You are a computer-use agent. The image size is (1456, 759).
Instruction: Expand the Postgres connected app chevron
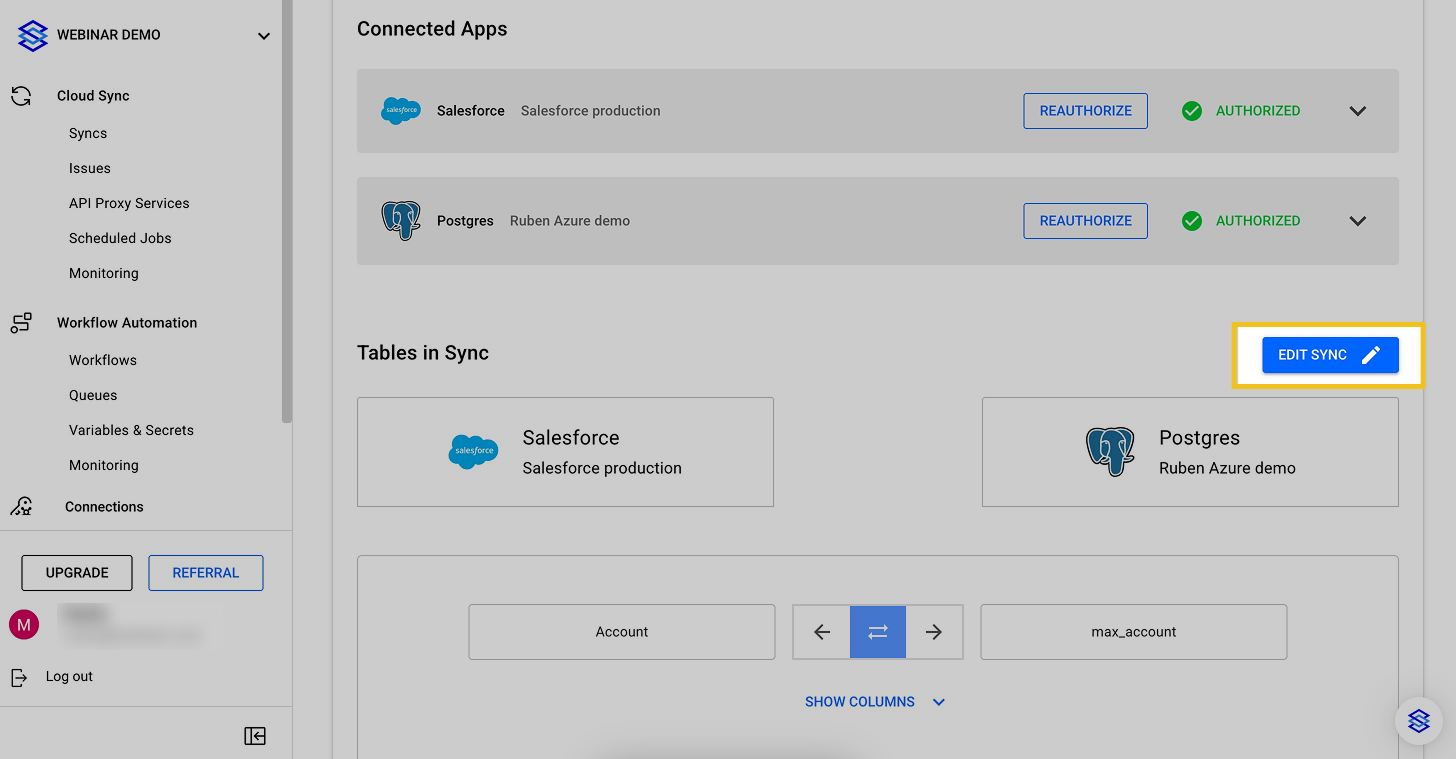1357,221
